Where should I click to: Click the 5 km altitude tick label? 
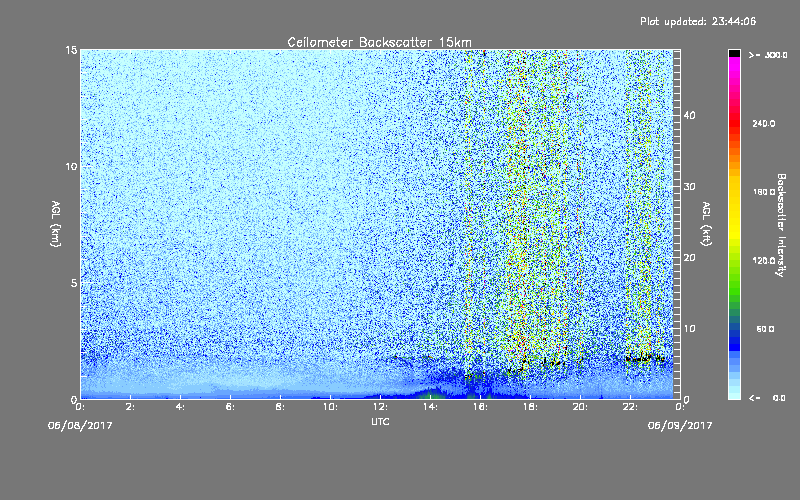pos(73,283)
